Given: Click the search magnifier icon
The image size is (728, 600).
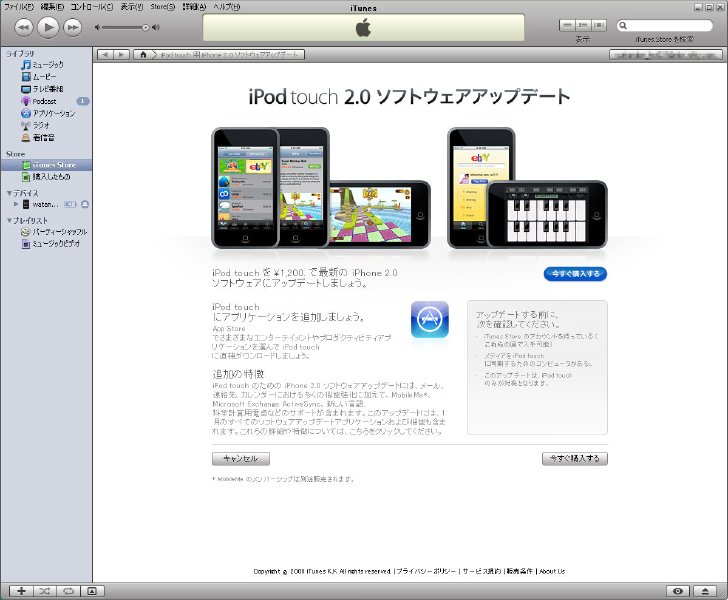Looking at the screenshot, I should [623, 26].
